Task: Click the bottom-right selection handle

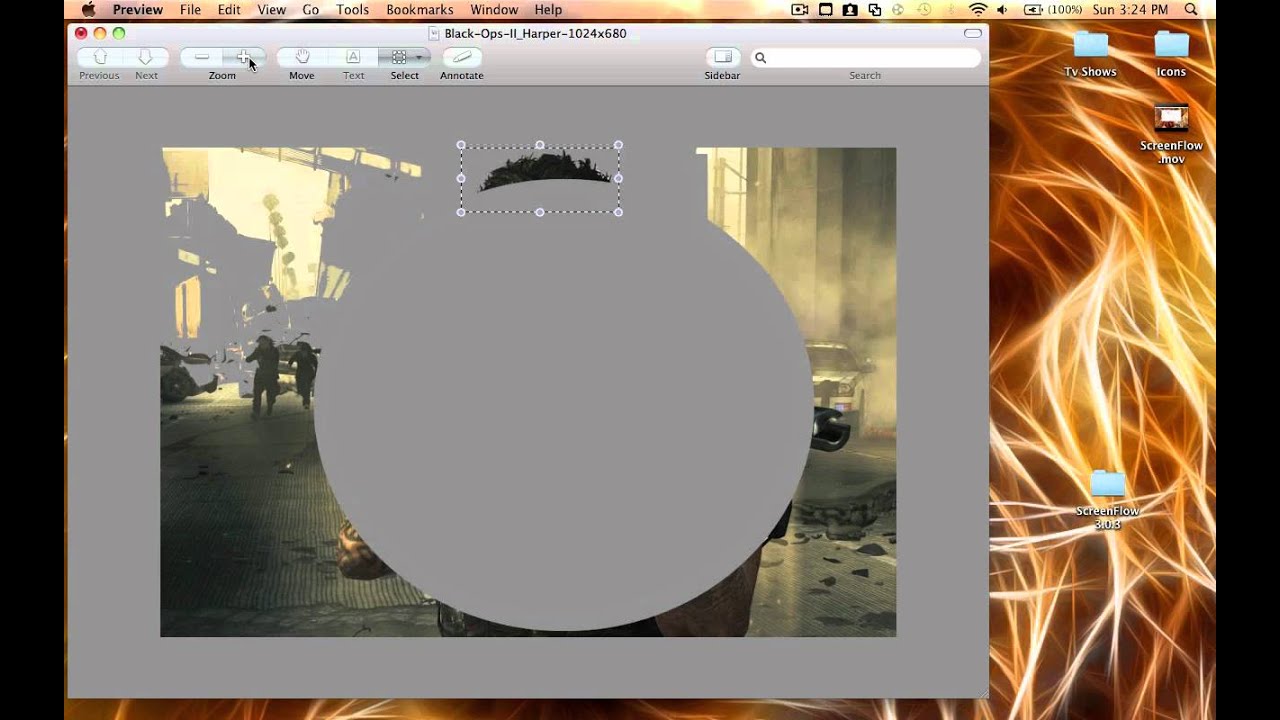Action: pos(618,212)
